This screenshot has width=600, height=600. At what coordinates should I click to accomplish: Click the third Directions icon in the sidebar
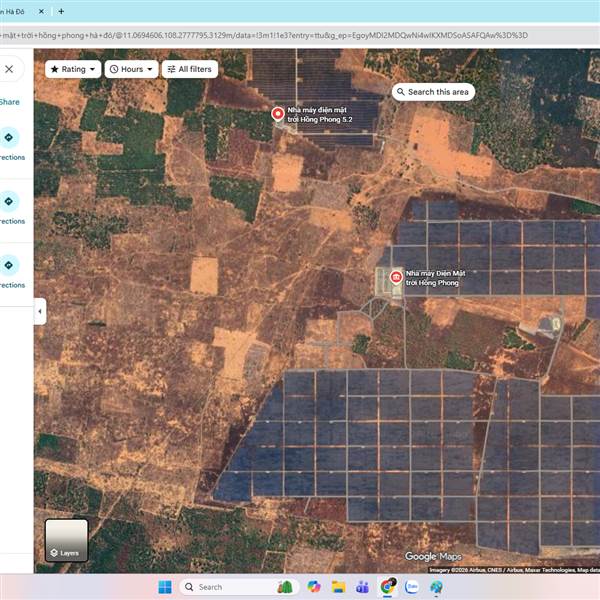point(10,265)
